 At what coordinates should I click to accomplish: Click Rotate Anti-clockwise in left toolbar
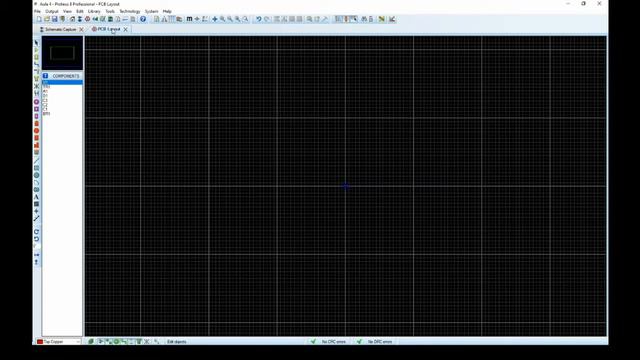[36, 239]
